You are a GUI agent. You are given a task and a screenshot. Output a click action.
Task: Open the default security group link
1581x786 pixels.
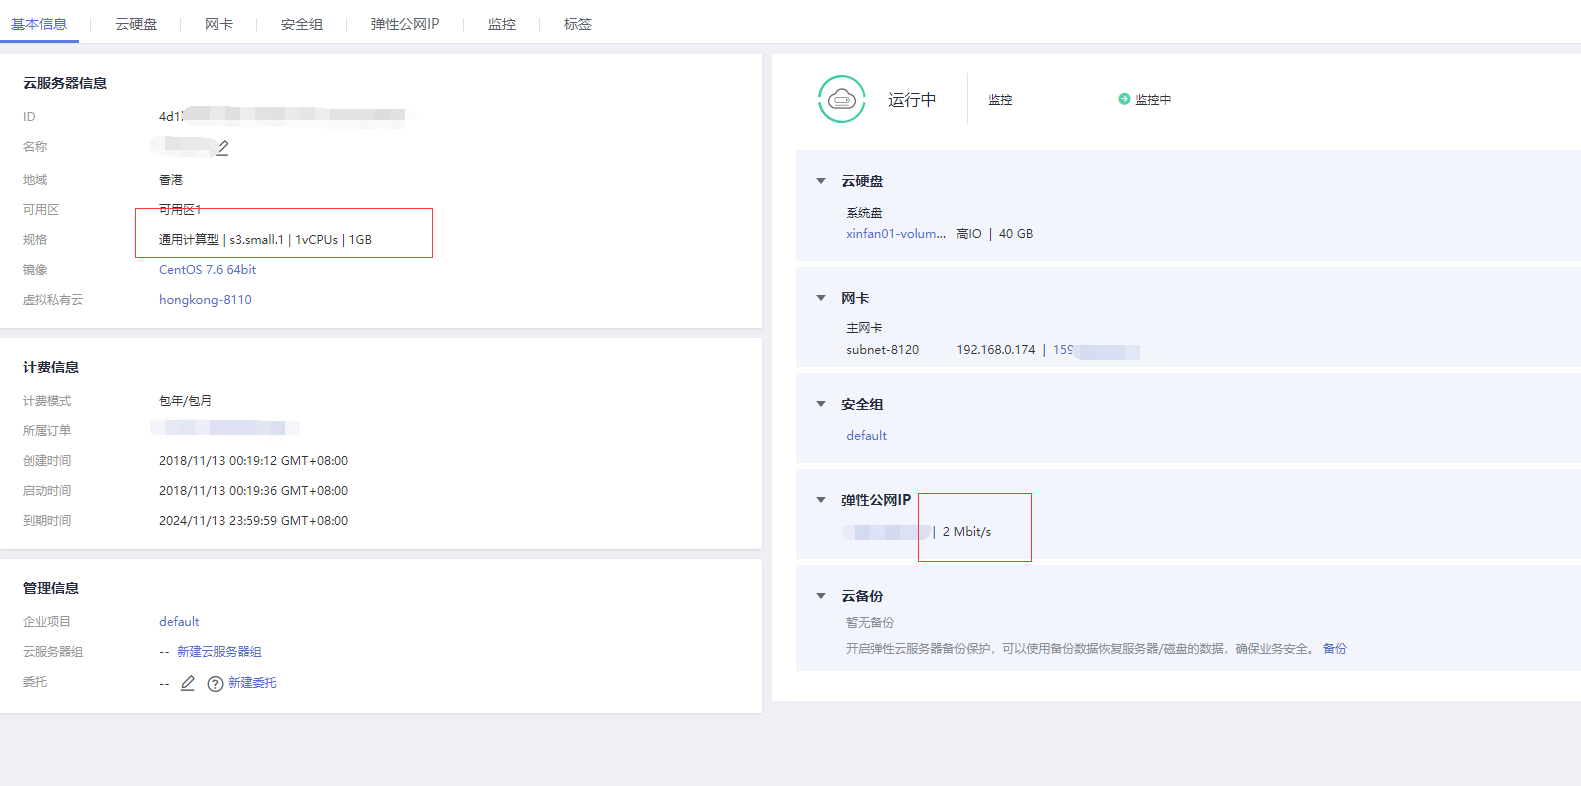point(866,436)
